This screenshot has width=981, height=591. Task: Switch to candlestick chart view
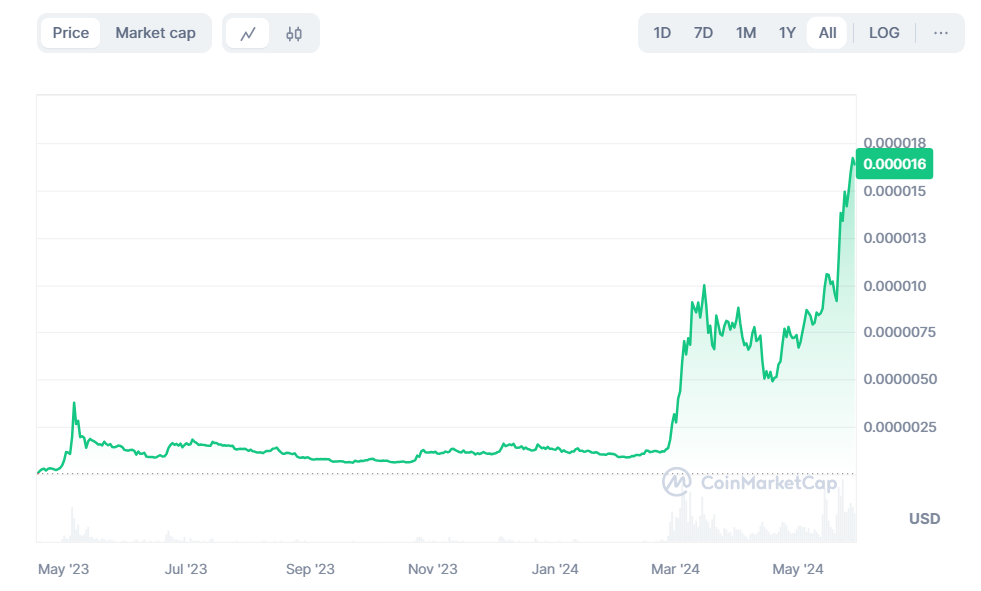[x=294, y=33]
